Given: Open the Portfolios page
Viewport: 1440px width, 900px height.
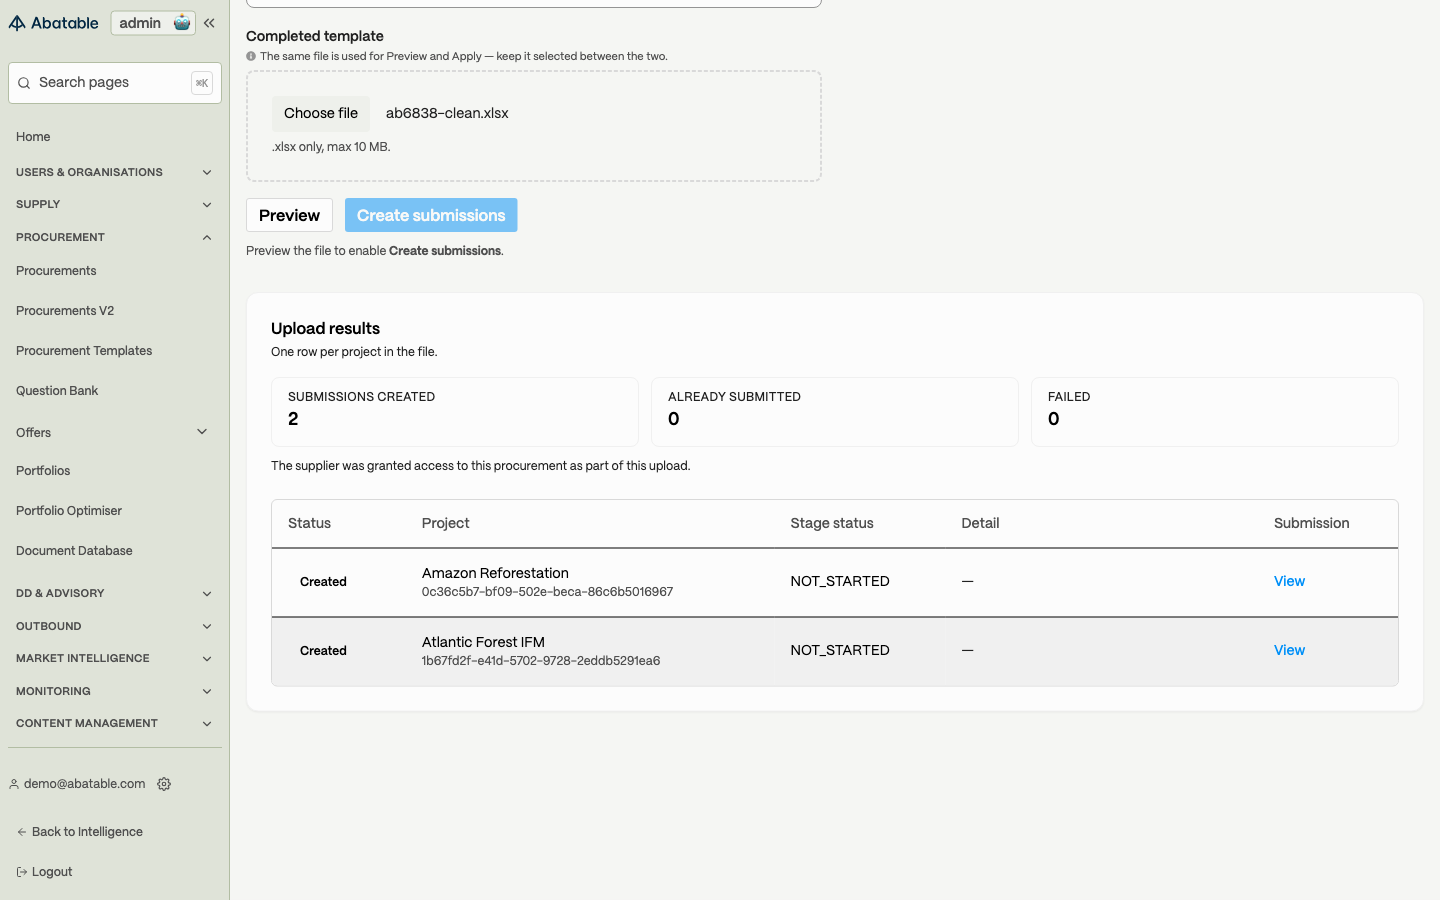Looking at the screenshot, I should (43, 471).
